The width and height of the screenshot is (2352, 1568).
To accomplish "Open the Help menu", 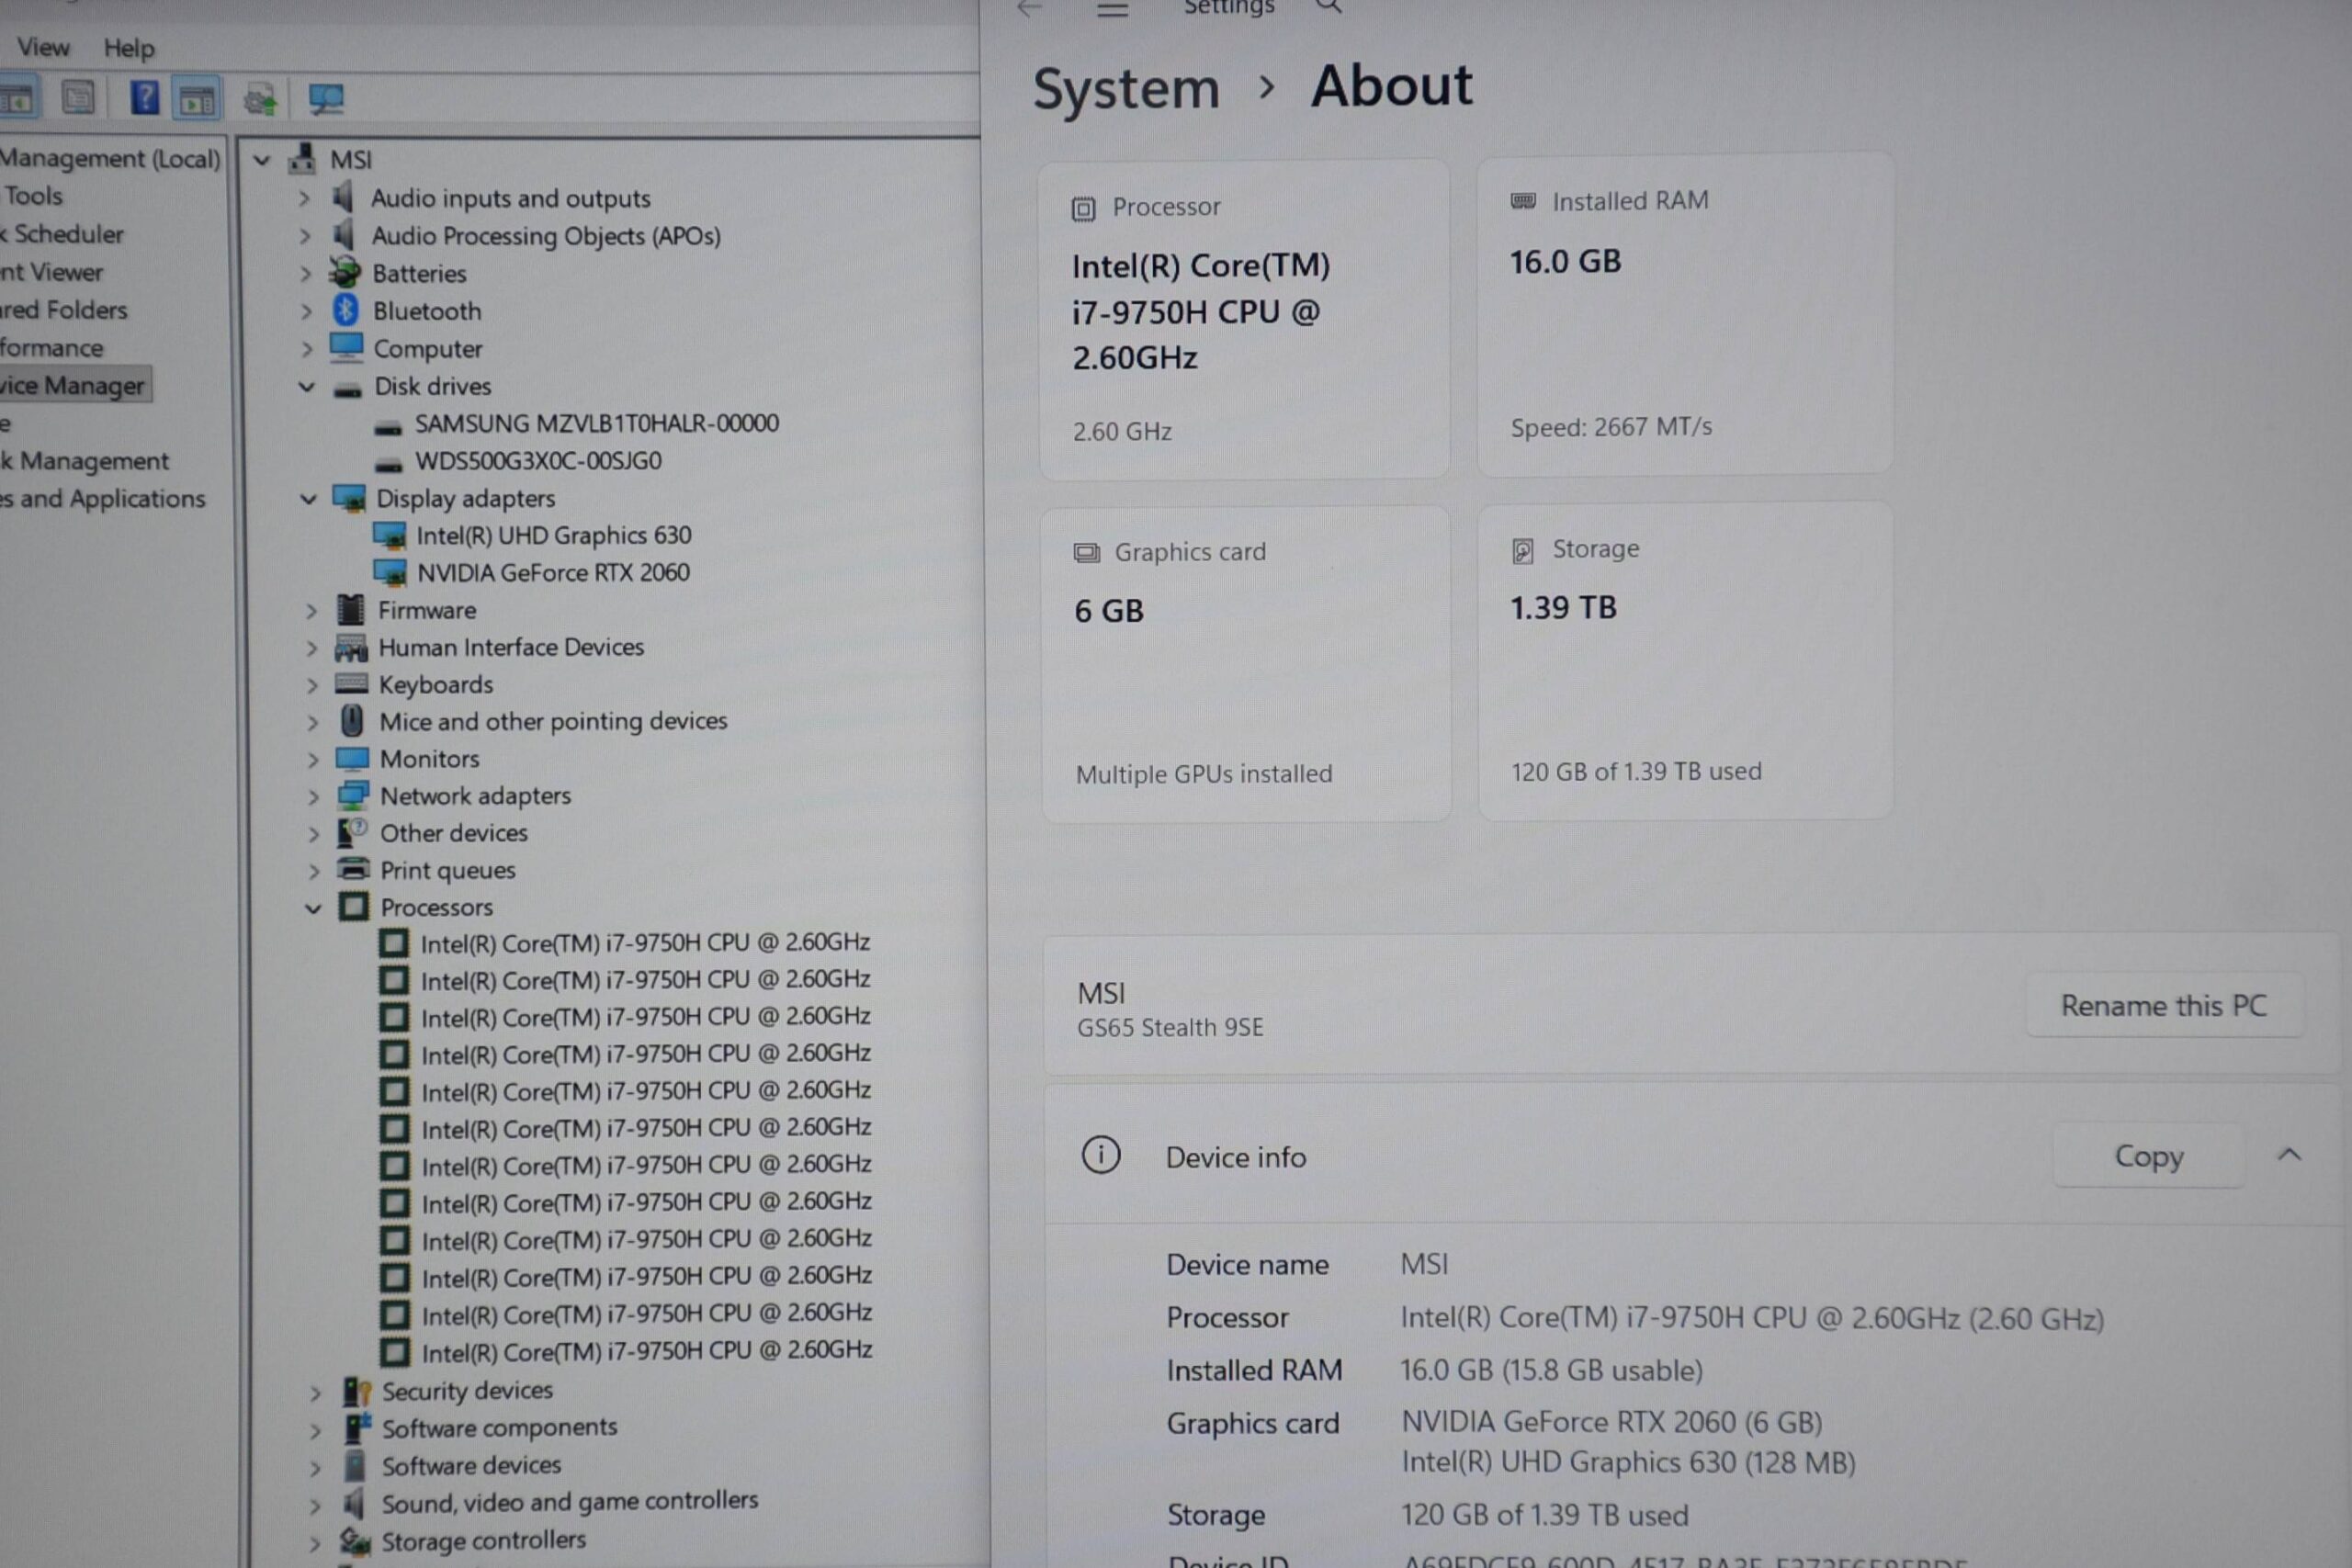I will click(129, 48).
